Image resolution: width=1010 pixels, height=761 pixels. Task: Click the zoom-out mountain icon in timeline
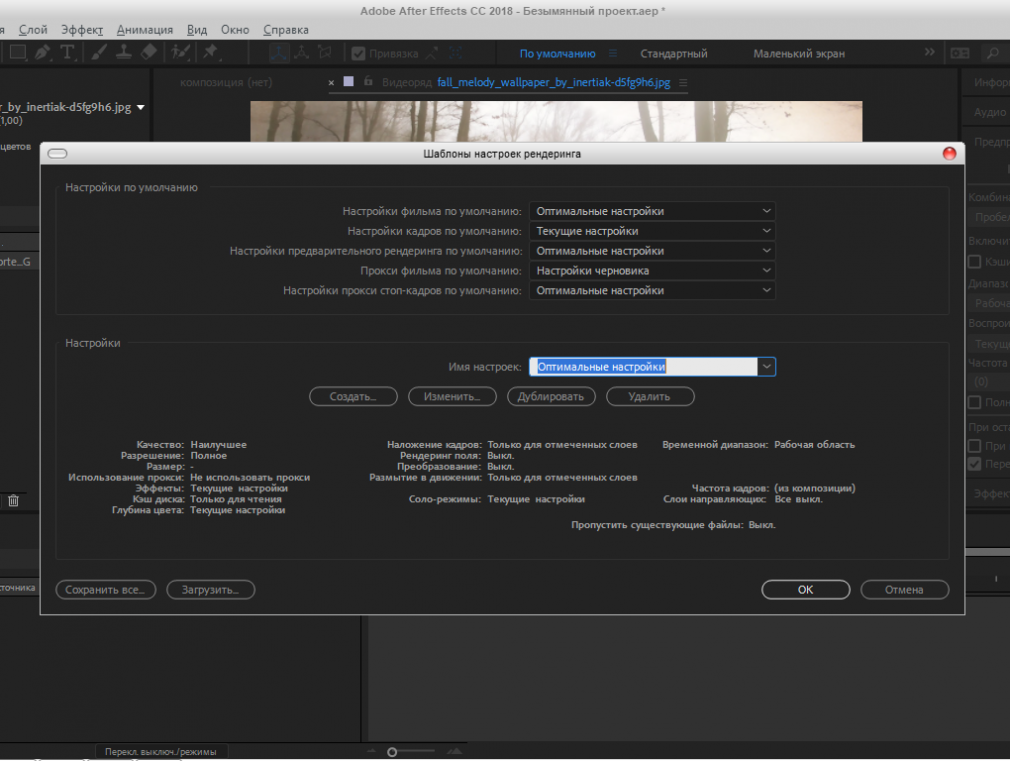[x=372, y=751]
